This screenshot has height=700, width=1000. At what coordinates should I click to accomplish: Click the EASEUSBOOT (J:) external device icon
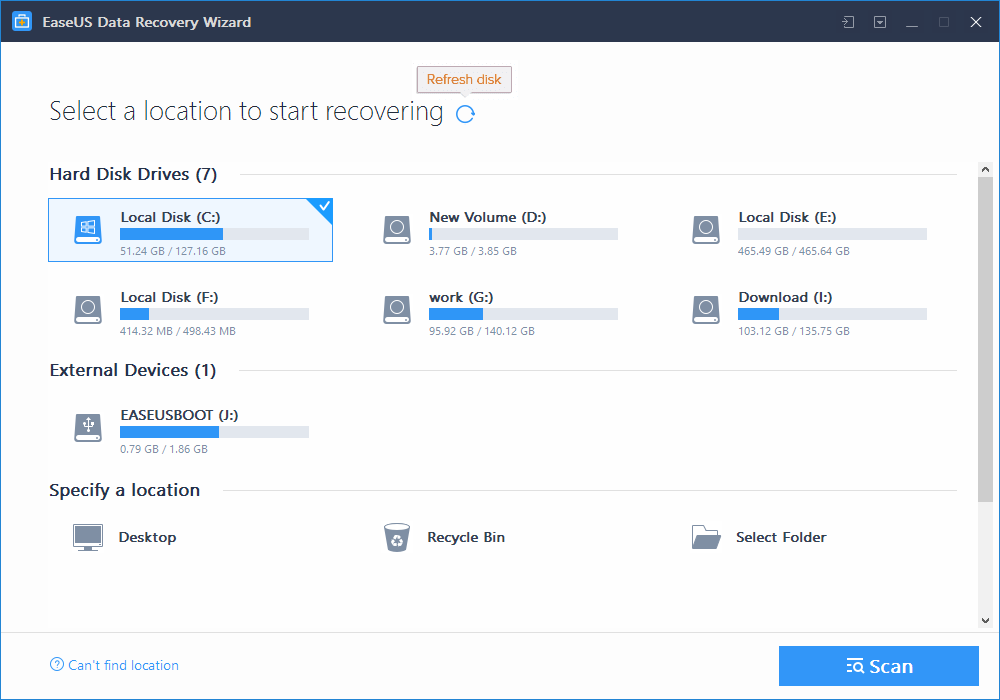tap(87, 427)
